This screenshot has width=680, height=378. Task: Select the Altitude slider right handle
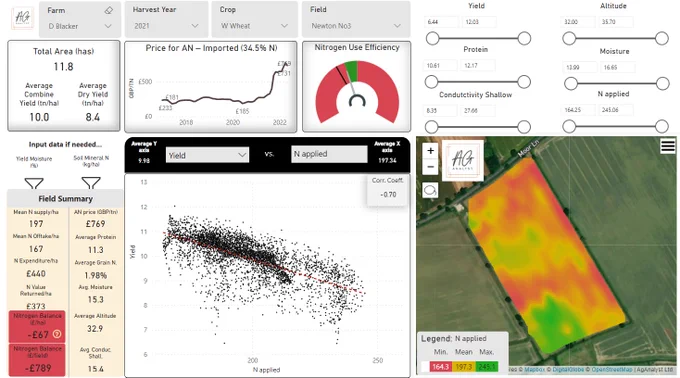662,38
